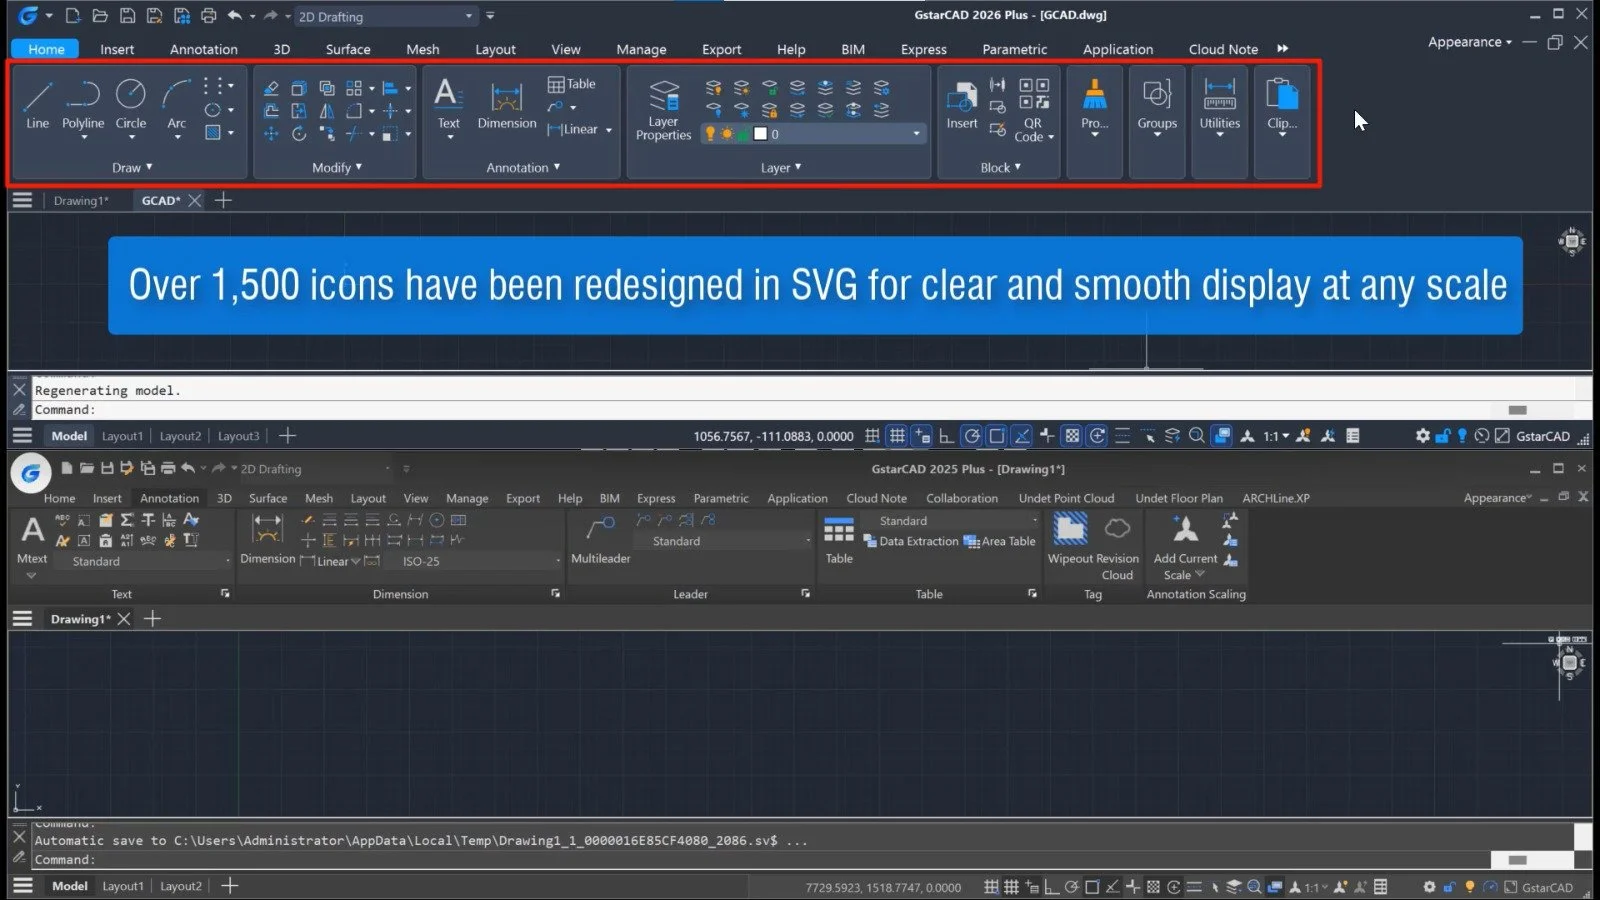Click the 2025 command line scrollbar thumb

[x=1517, y=860]
